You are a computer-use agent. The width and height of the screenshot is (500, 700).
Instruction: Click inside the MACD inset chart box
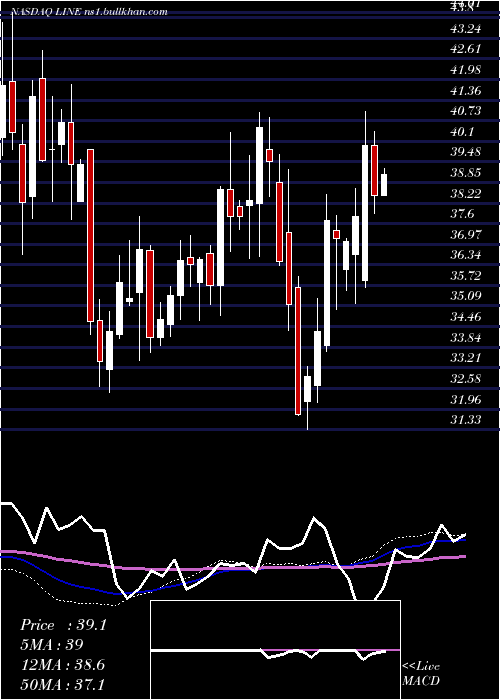(x=275, y=650)
